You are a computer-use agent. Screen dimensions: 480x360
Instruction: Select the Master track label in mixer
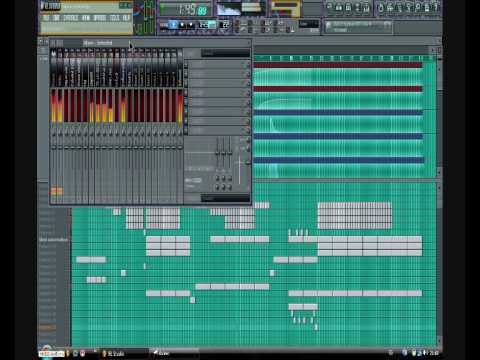(53, 68)
